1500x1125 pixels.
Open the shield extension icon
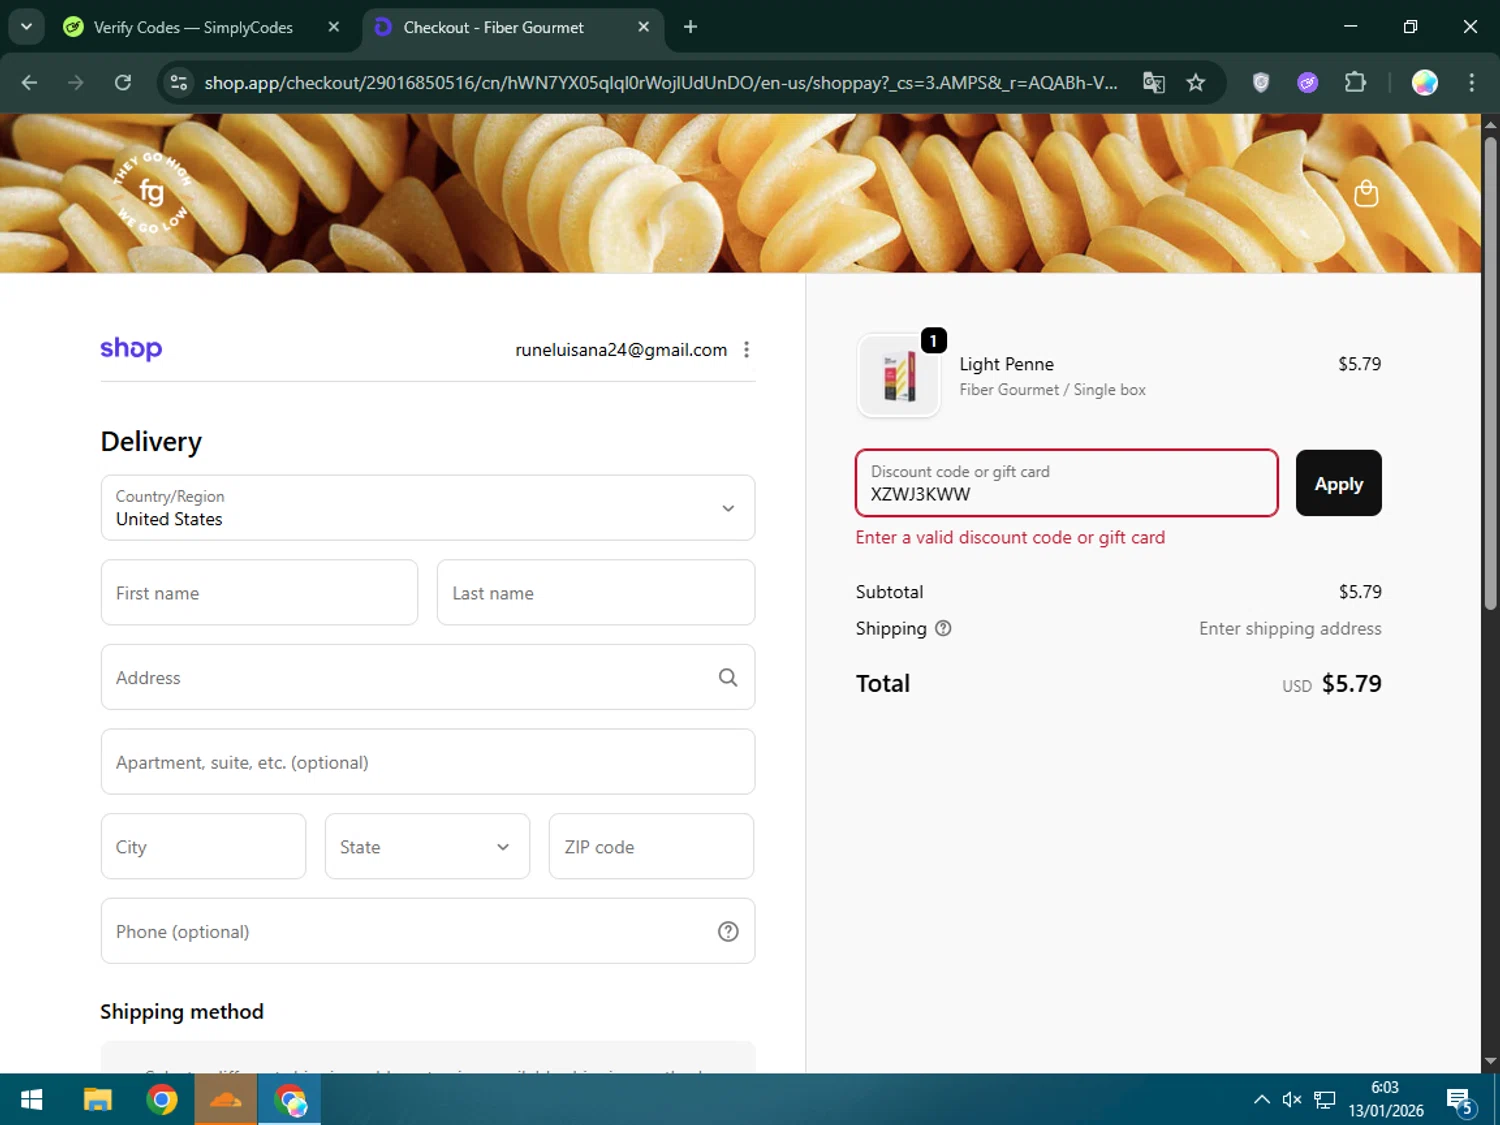pyautogui.click(x=1261, y=83)
